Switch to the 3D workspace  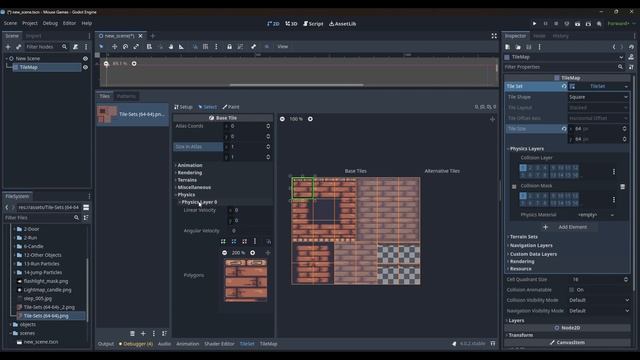tap(291, 24)
